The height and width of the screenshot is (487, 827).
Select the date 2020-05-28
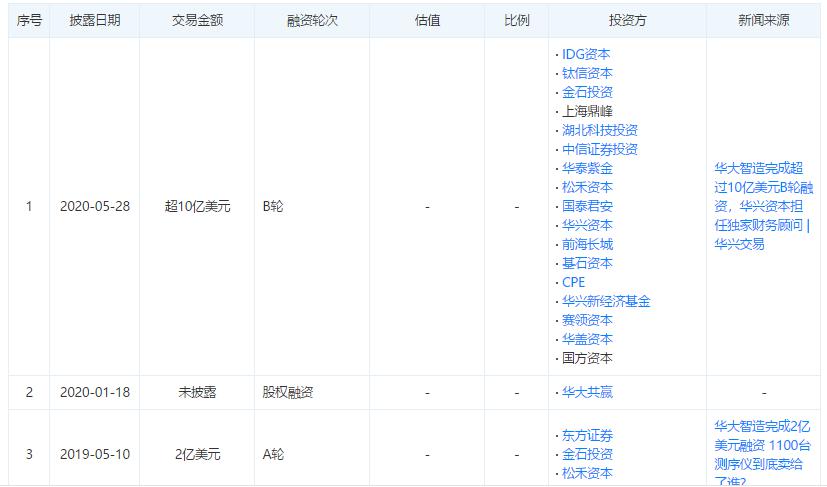[x=95, y=206]
